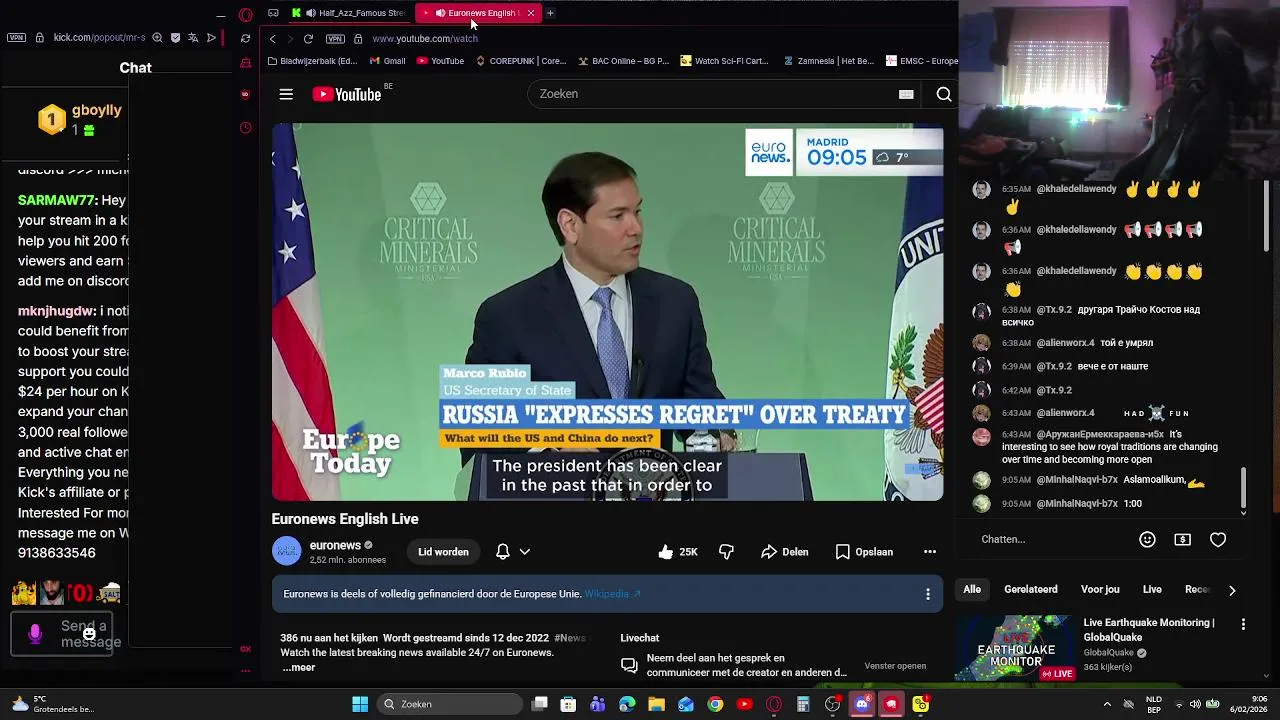Open Super Chat purchase icon in chat
The image size is (1280, 720).
click(x=1182, y=539)
